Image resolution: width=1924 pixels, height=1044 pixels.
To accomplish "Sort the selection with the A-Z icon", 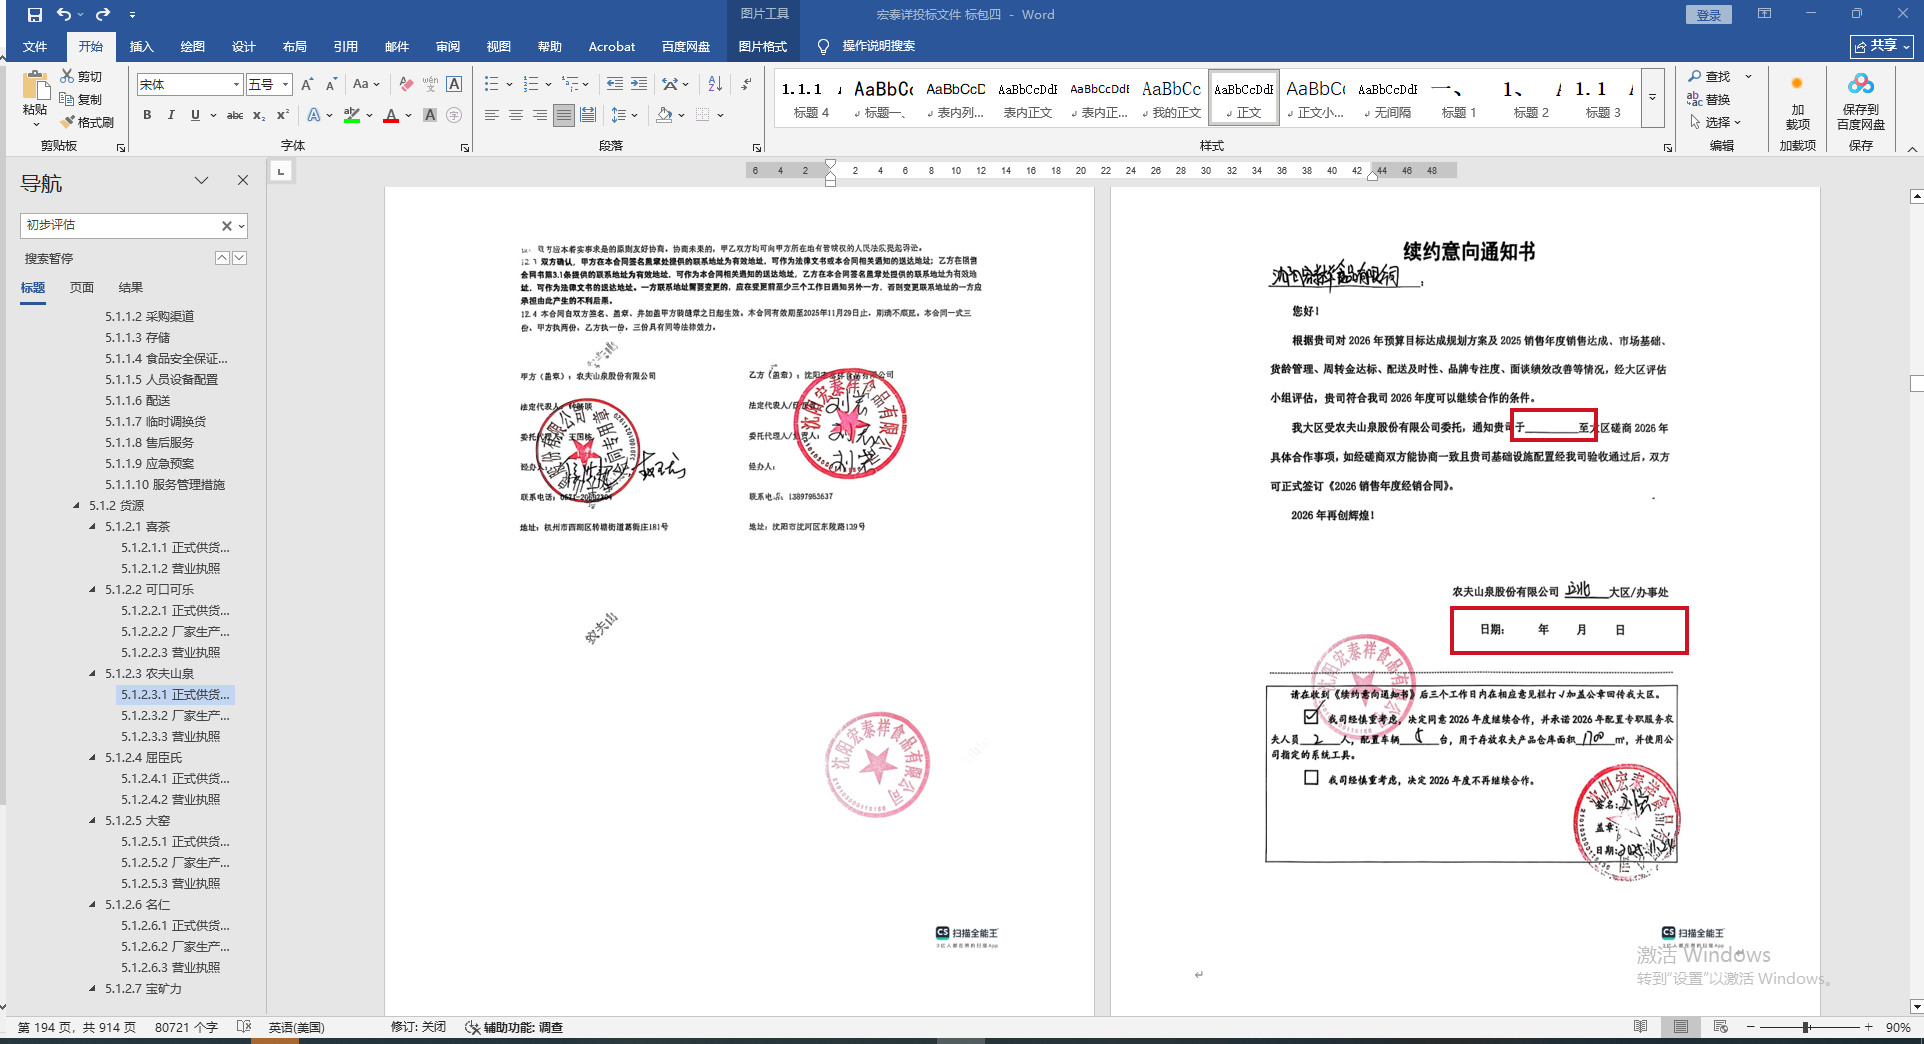I will pyautogui.click(x=714, y=84).
